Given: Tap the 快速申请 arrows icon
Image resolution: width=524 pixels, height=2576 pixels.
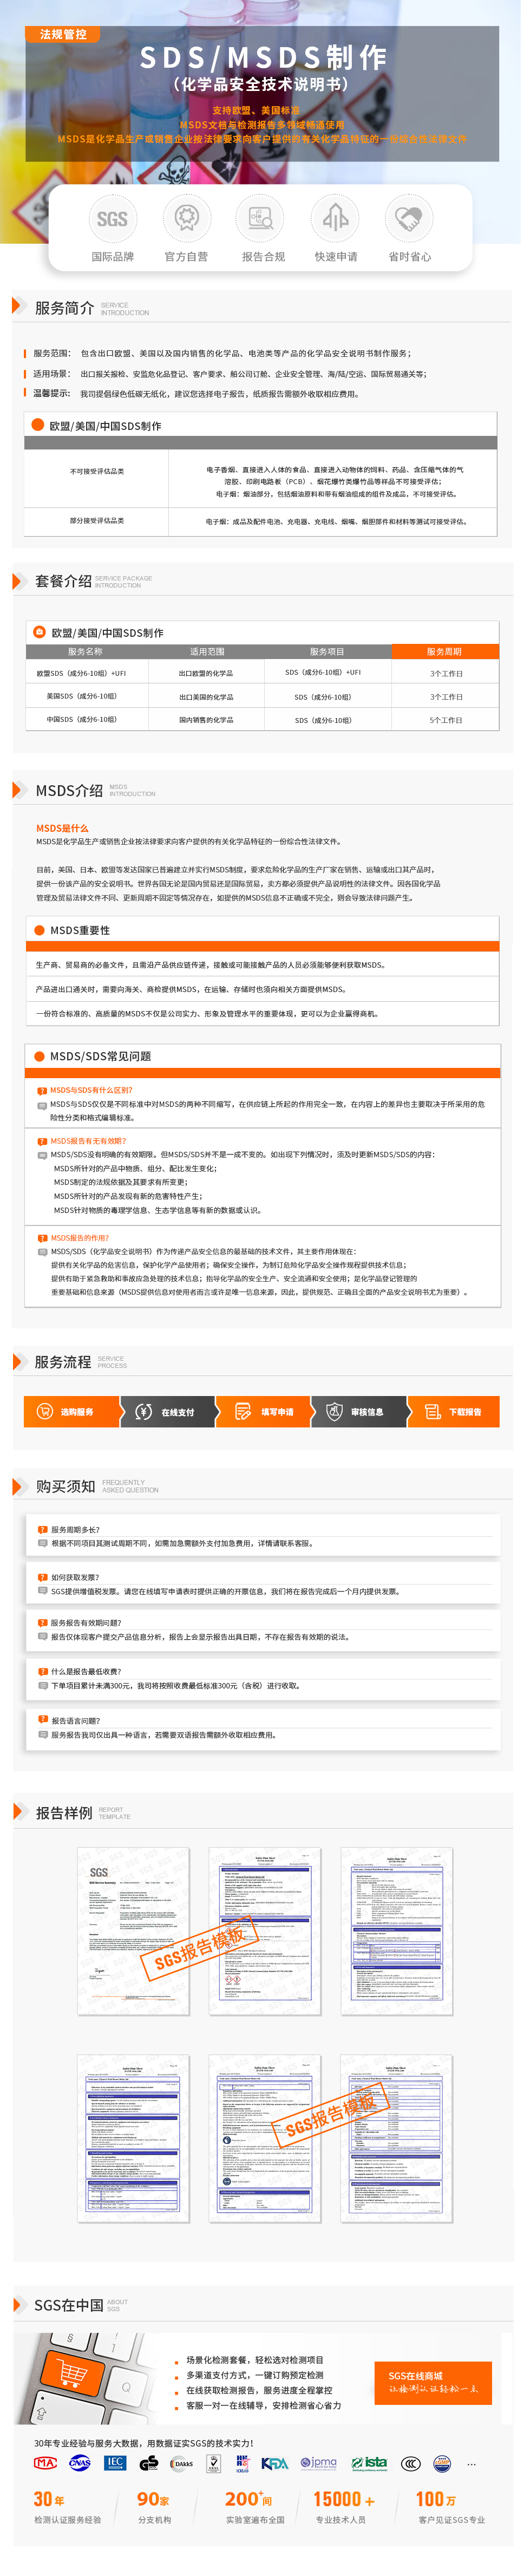Looking at the screenshot, I should tap(335, 218).
